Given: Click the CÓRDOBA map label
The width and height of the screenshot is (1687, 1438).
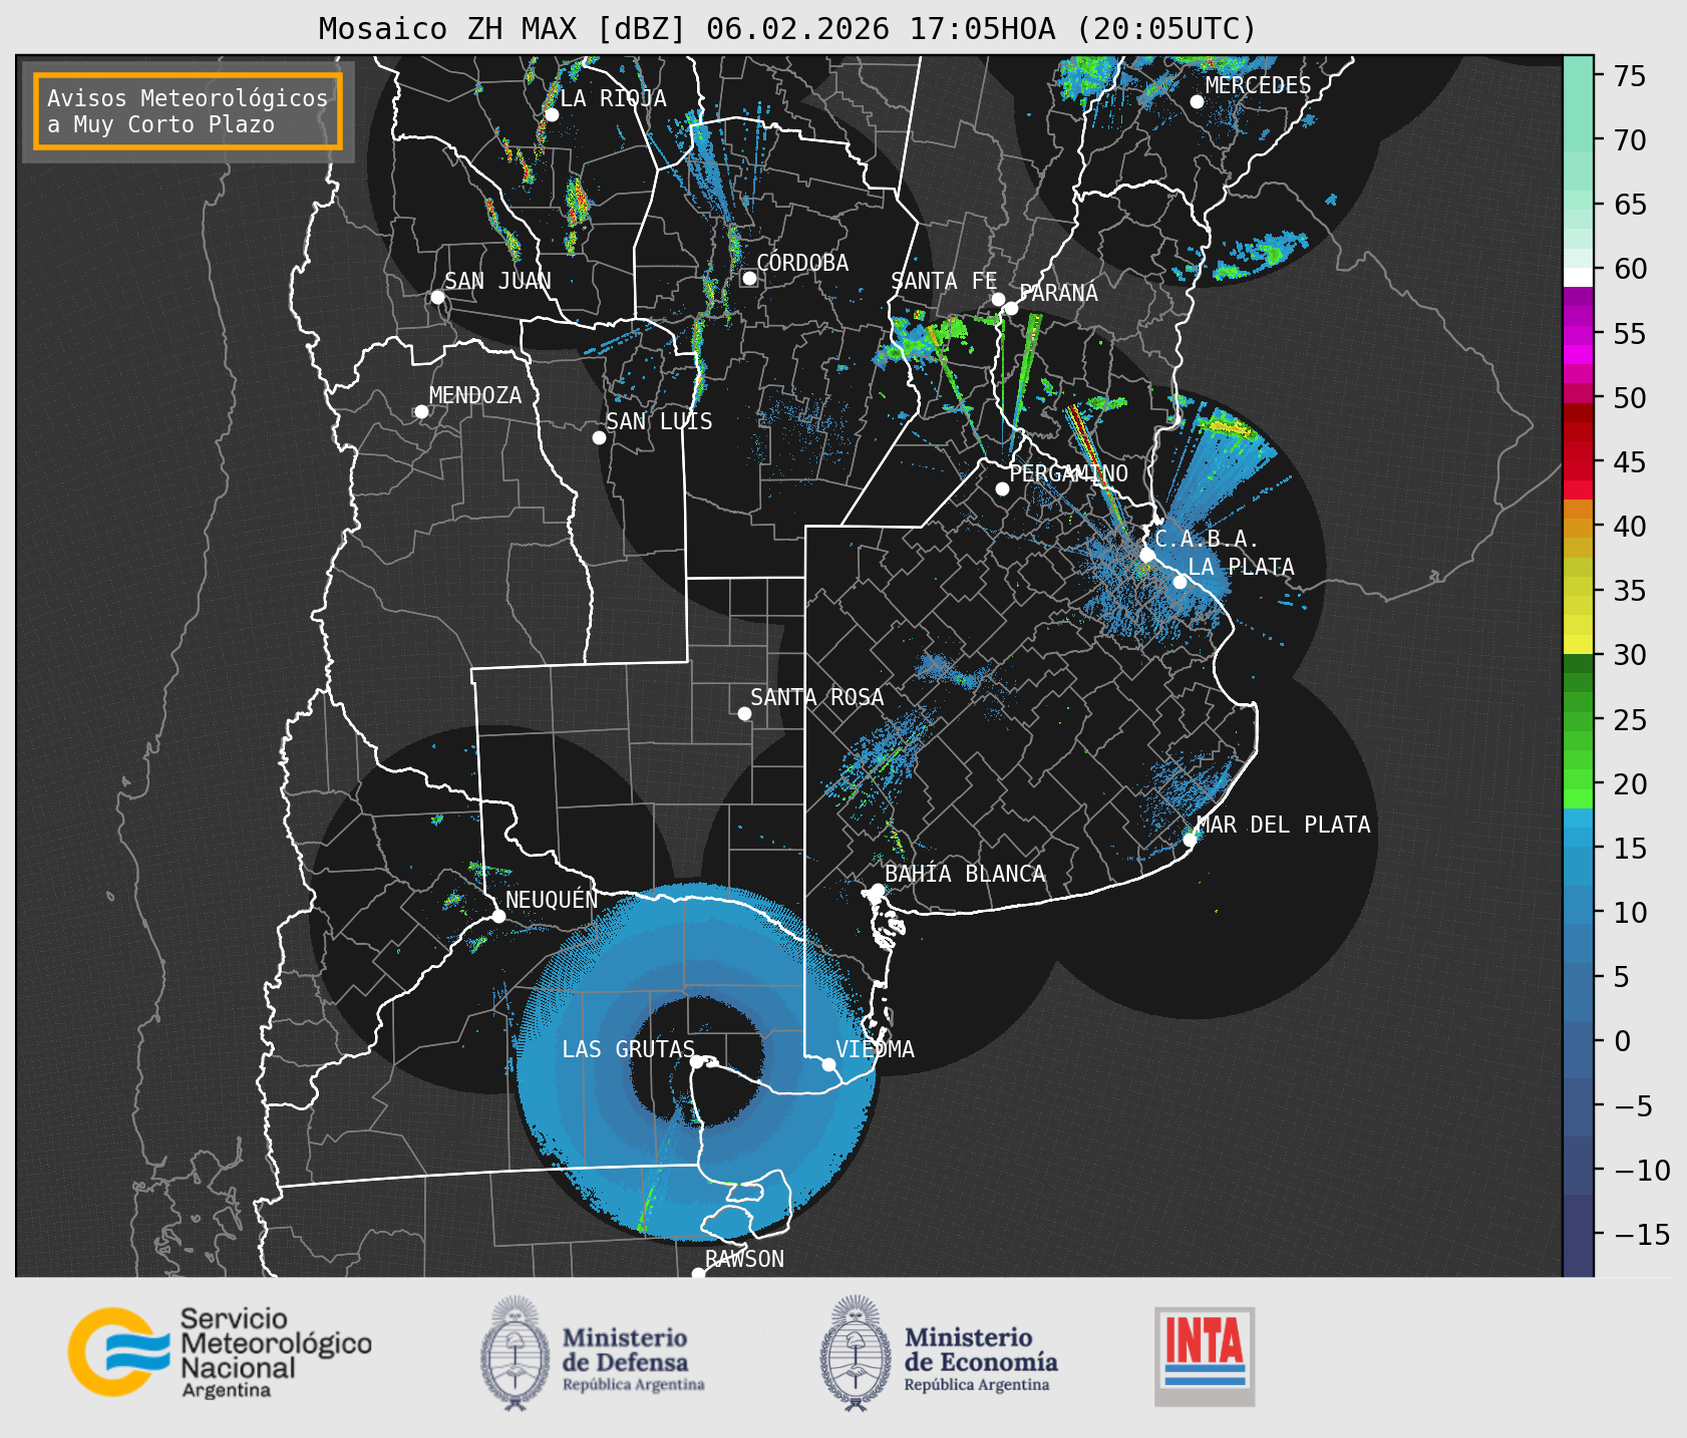Looking at the screenshot, I should click(802, 262).
